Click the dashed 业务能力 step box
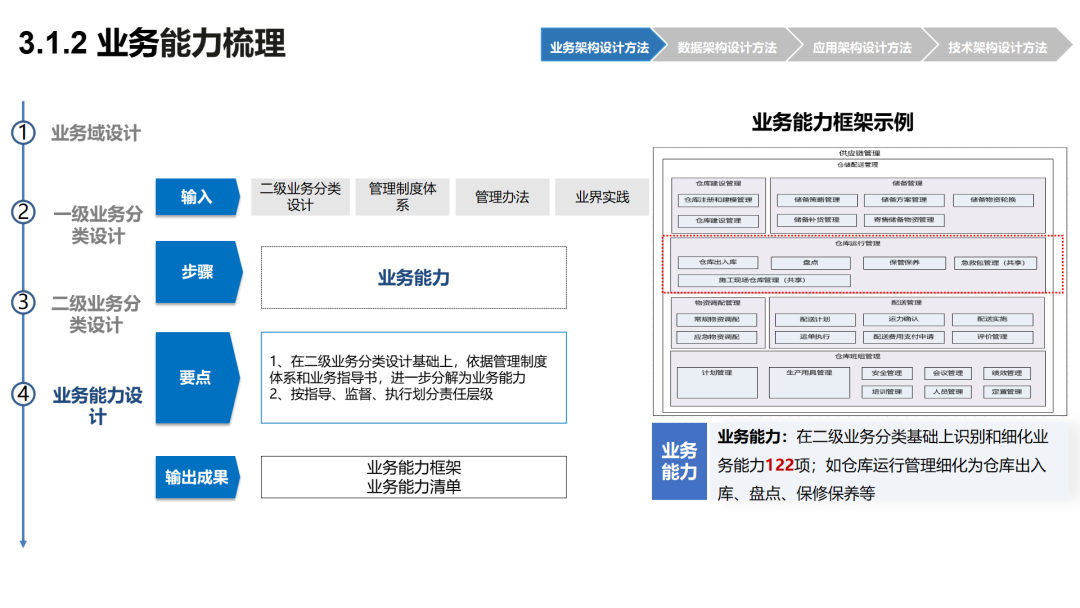The width and height of the screenshot is (1080, 608). point(413,277)
